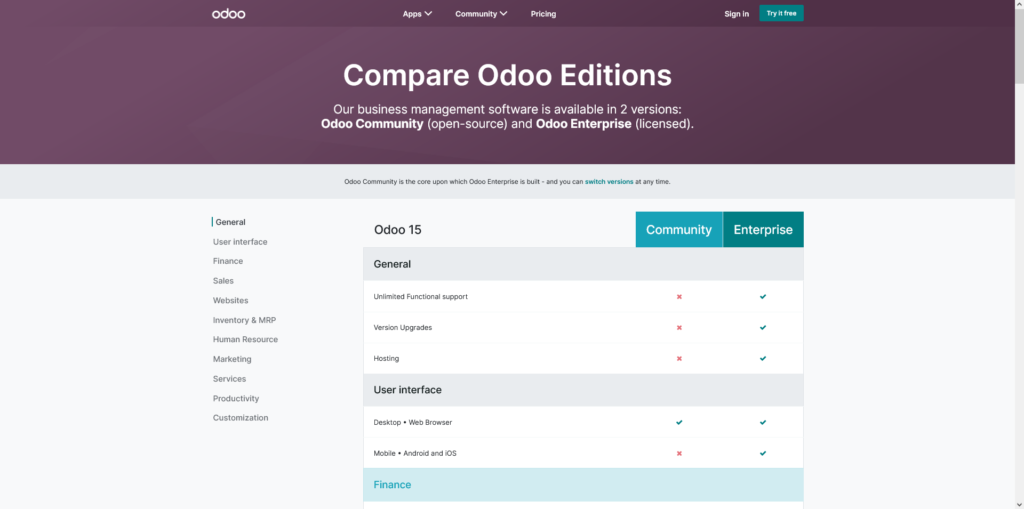
Task: Click Enterprise checkmark for Version Upgrades
Action: 763,327
